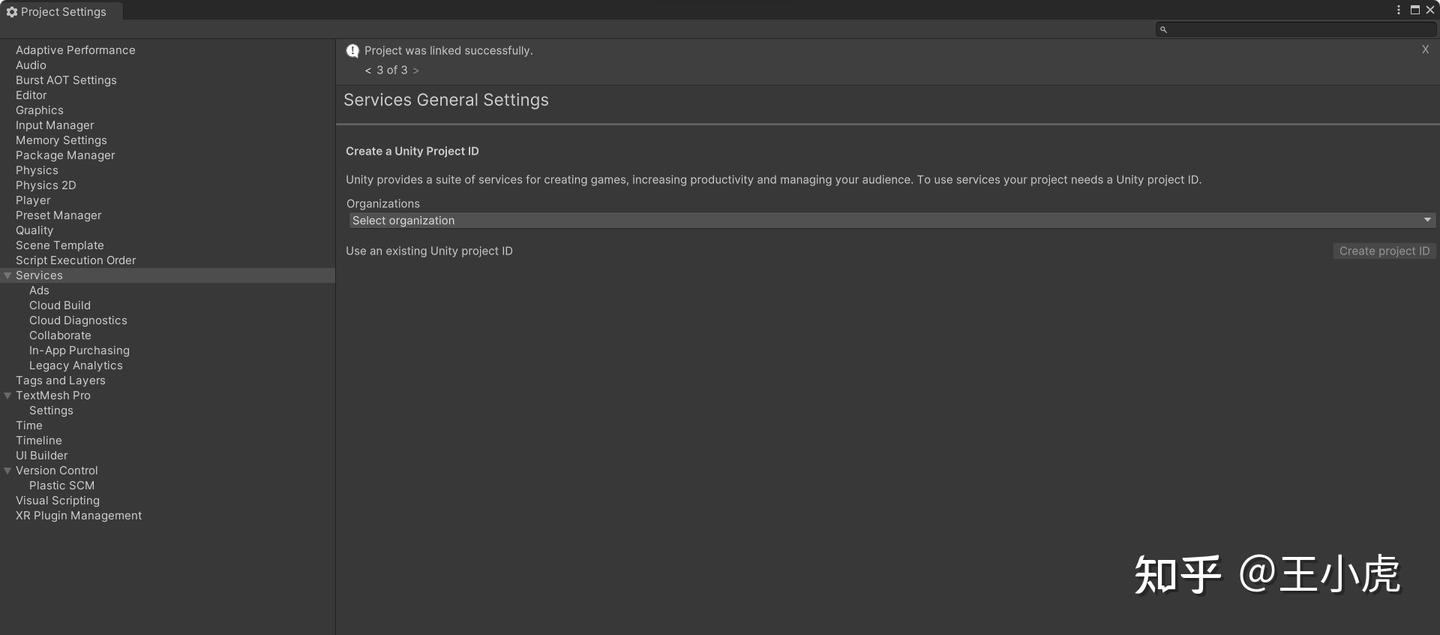Open Cloud Build settings

(60, 305)
